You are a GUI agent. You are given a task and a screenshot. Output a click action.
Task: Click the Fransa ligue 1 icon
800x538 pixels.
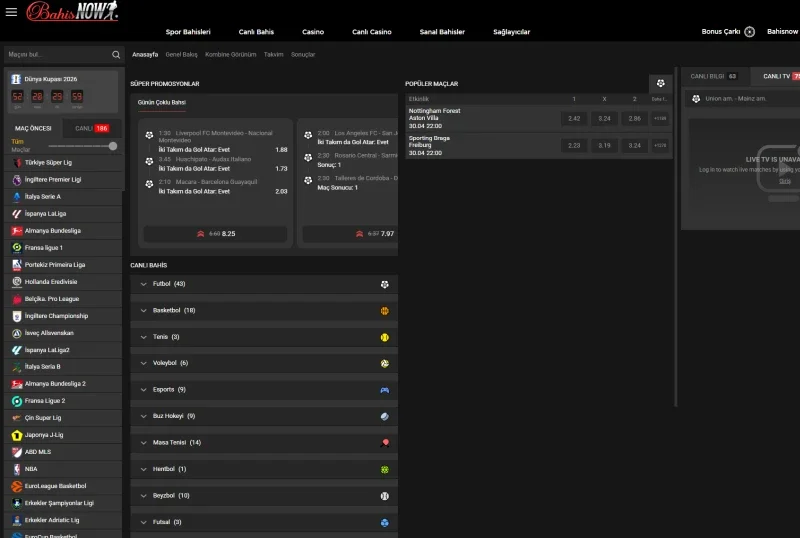tap(17, 248)
